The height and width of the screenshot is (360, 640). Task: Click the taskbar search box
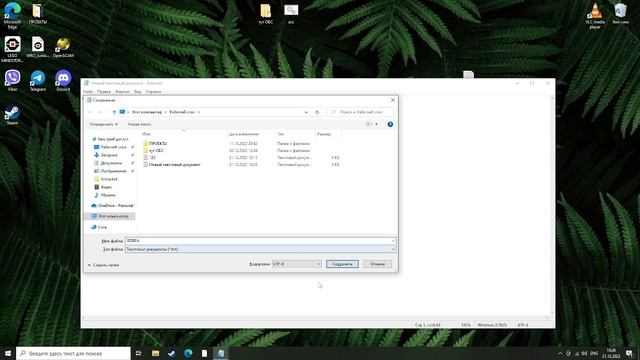[73, 353]
